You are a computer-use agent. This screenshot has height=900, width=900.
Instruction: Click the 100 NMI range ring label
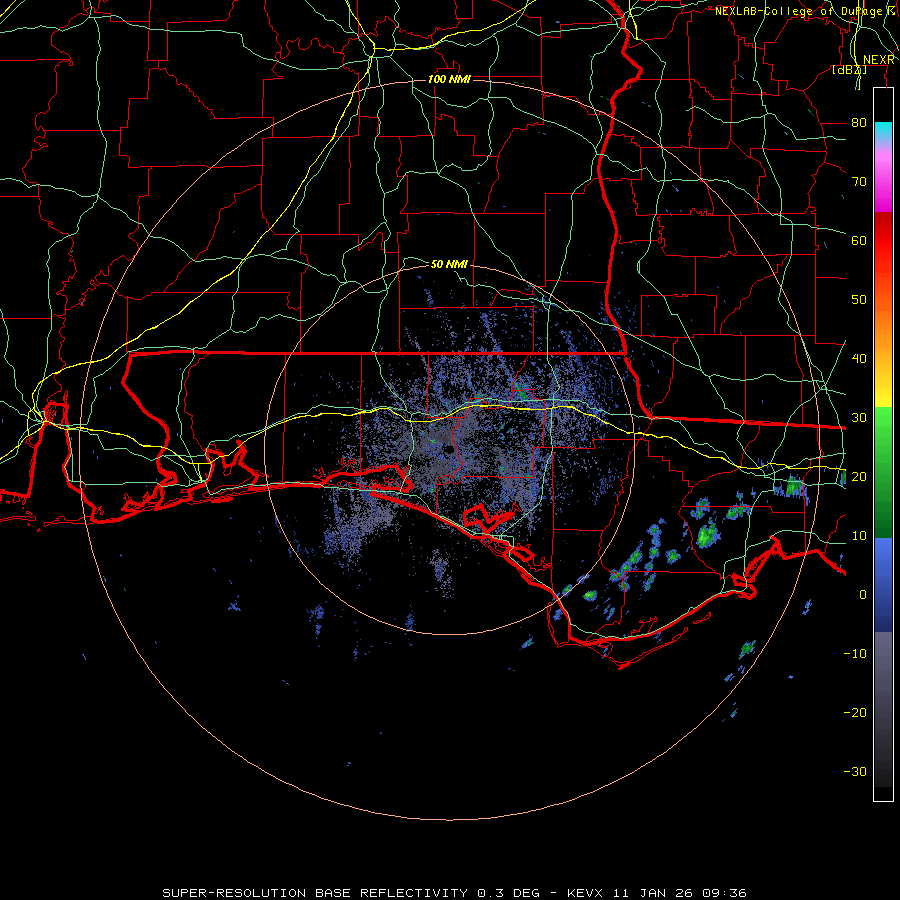tap(449, 79)
